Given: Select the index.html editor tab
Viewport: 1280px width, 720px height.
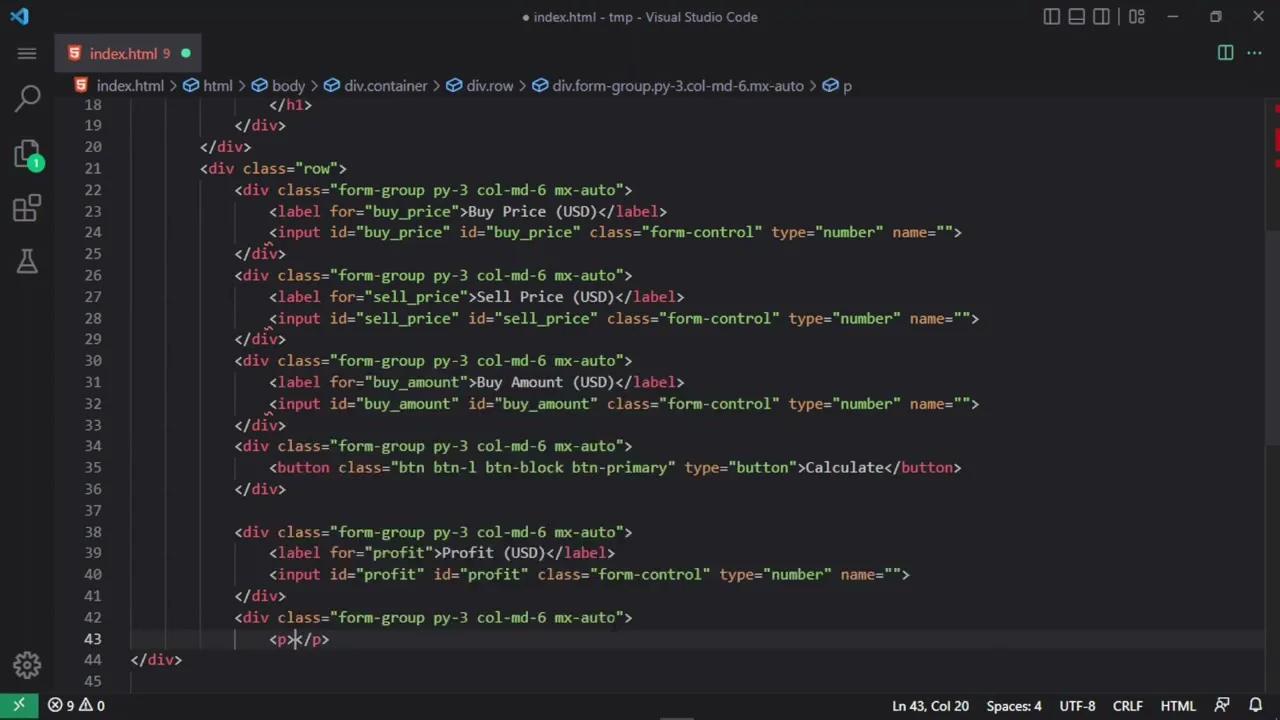Looking at the screenshot, I should coord(123,53).
